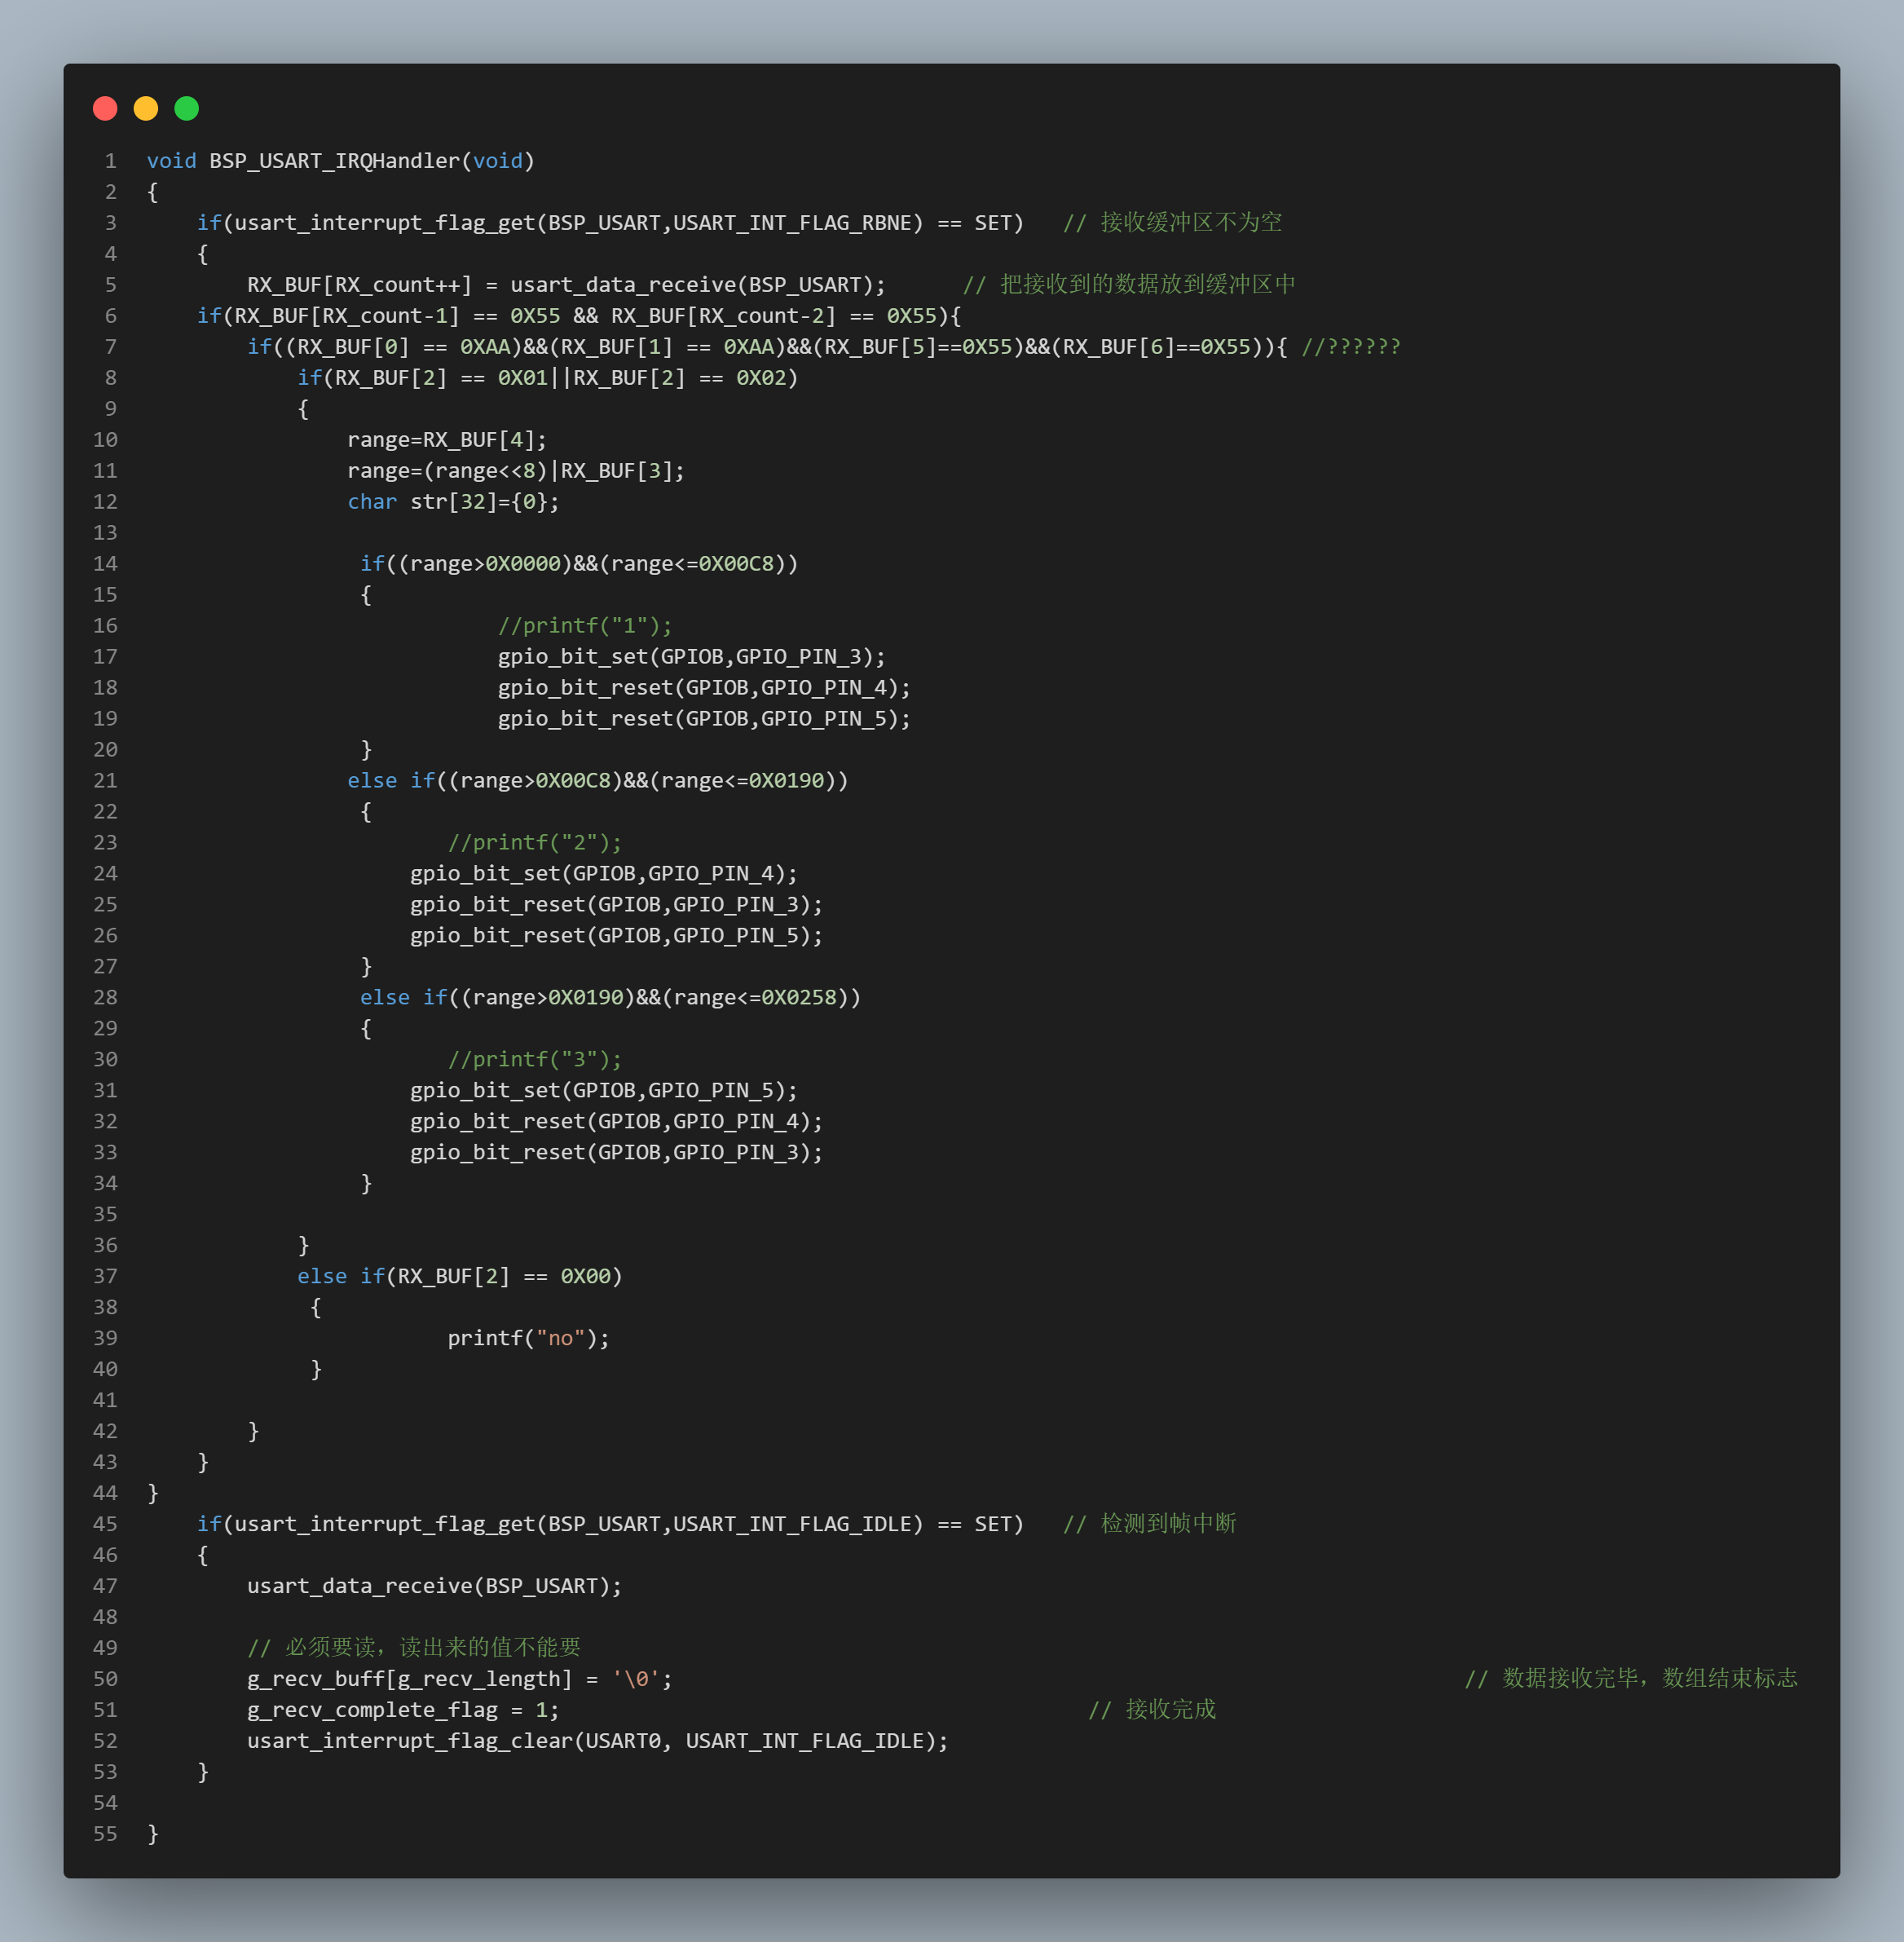Click line number 55

[x=105, y=1835]
